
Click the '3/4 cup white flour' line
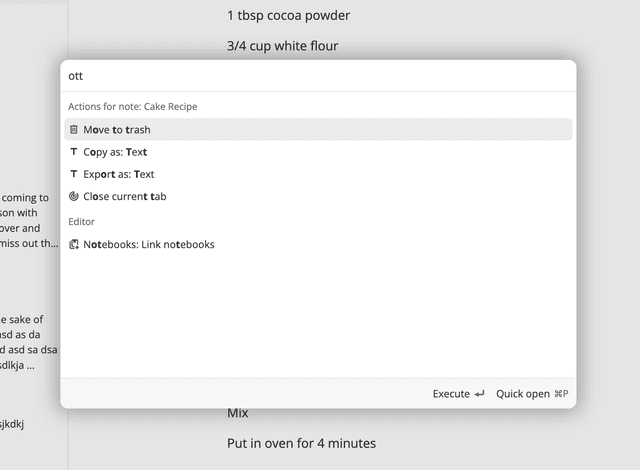(283, 46)
